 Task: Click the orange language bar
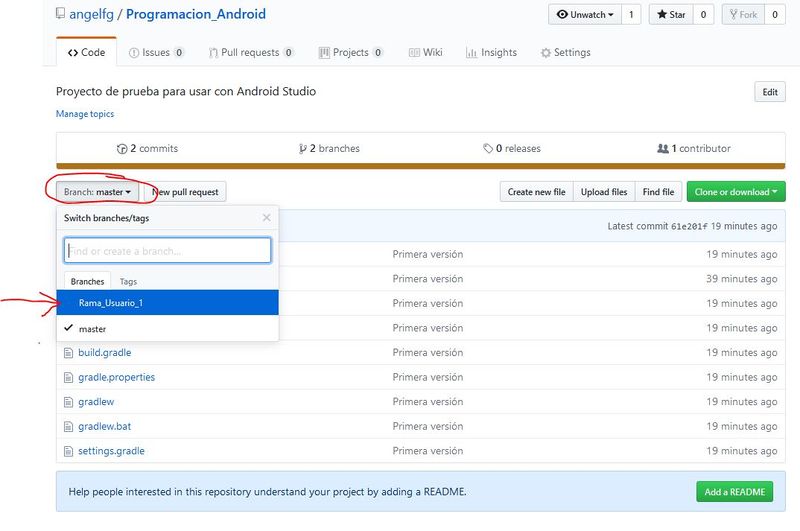click(420, 166)
